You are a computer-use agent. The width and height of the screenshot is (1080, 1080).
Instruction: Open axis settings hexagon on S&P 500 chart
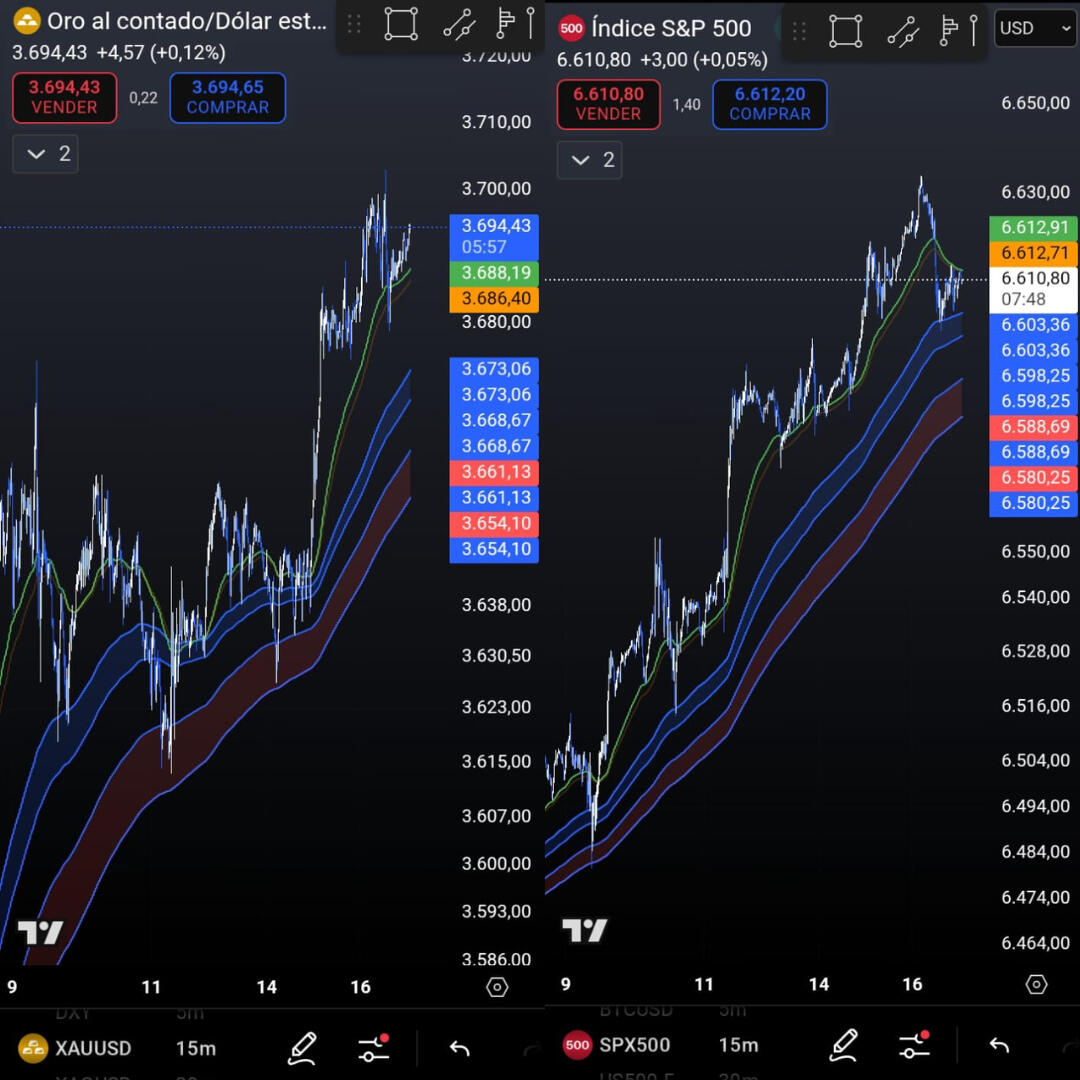click(x=1037, y=984)
